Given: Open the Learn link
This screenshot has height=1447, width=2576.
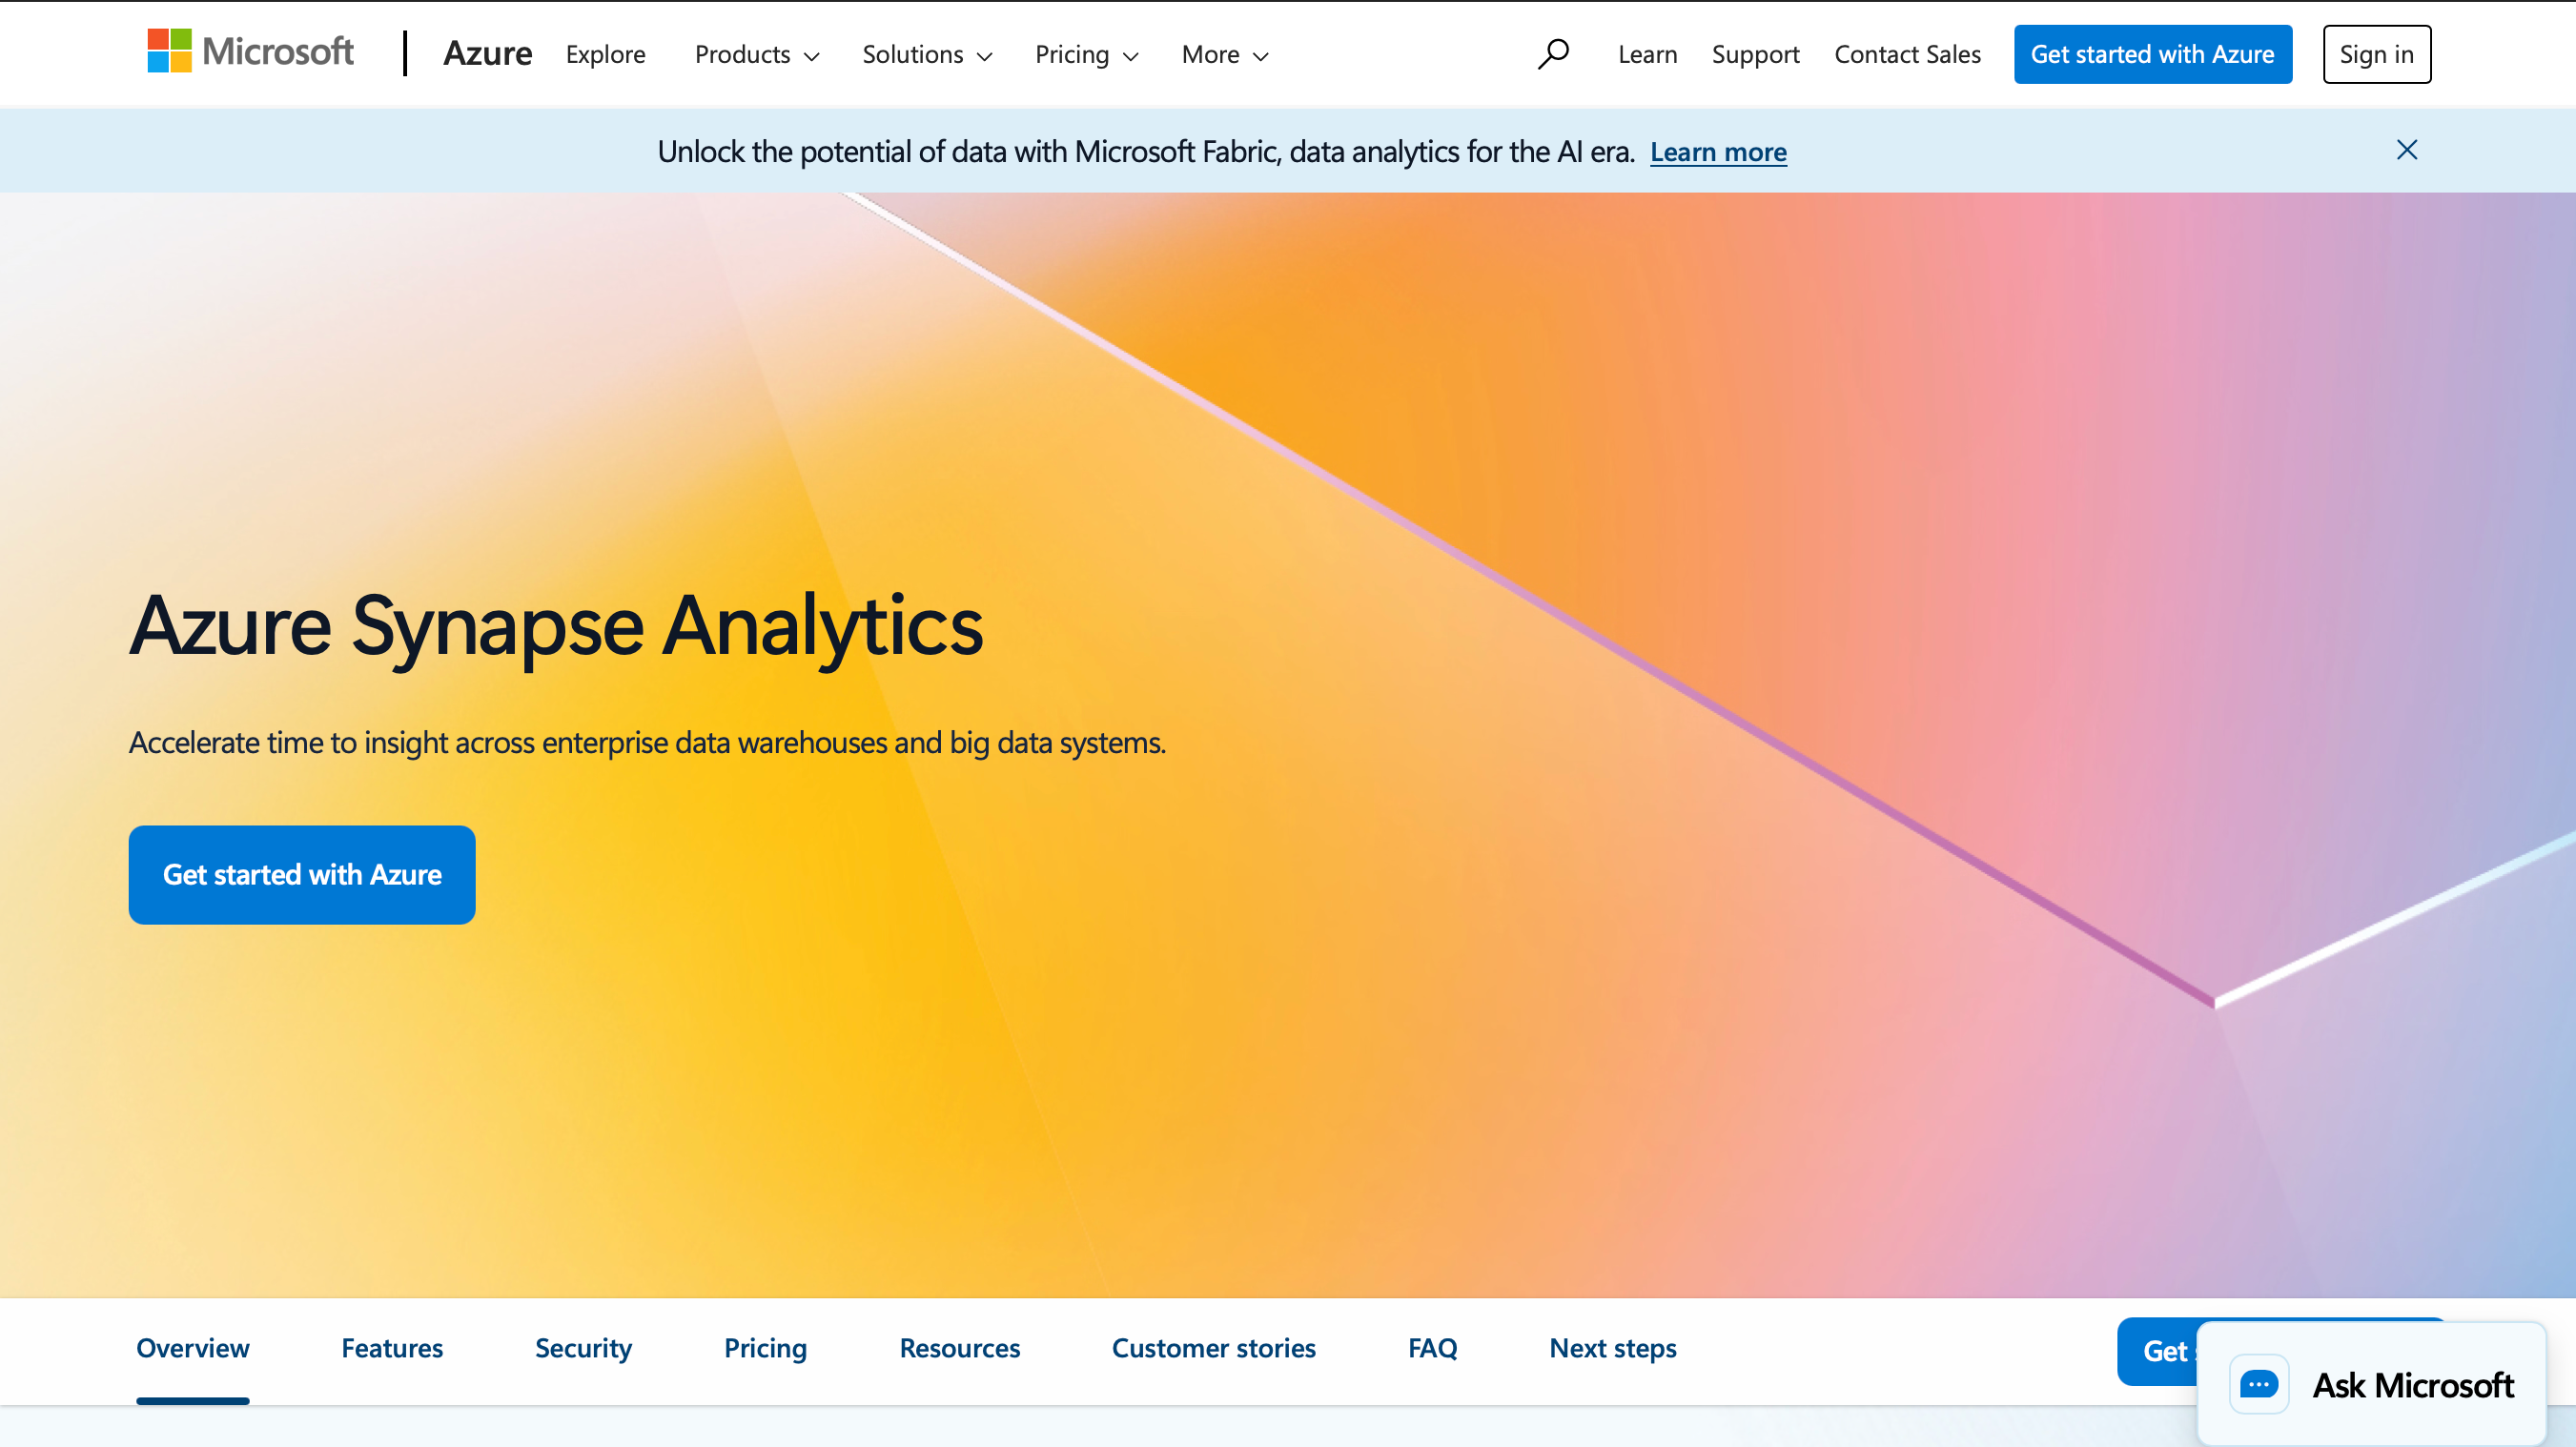Looking at the screenshot, I should pyautogui.click(x=1647, y=55).
